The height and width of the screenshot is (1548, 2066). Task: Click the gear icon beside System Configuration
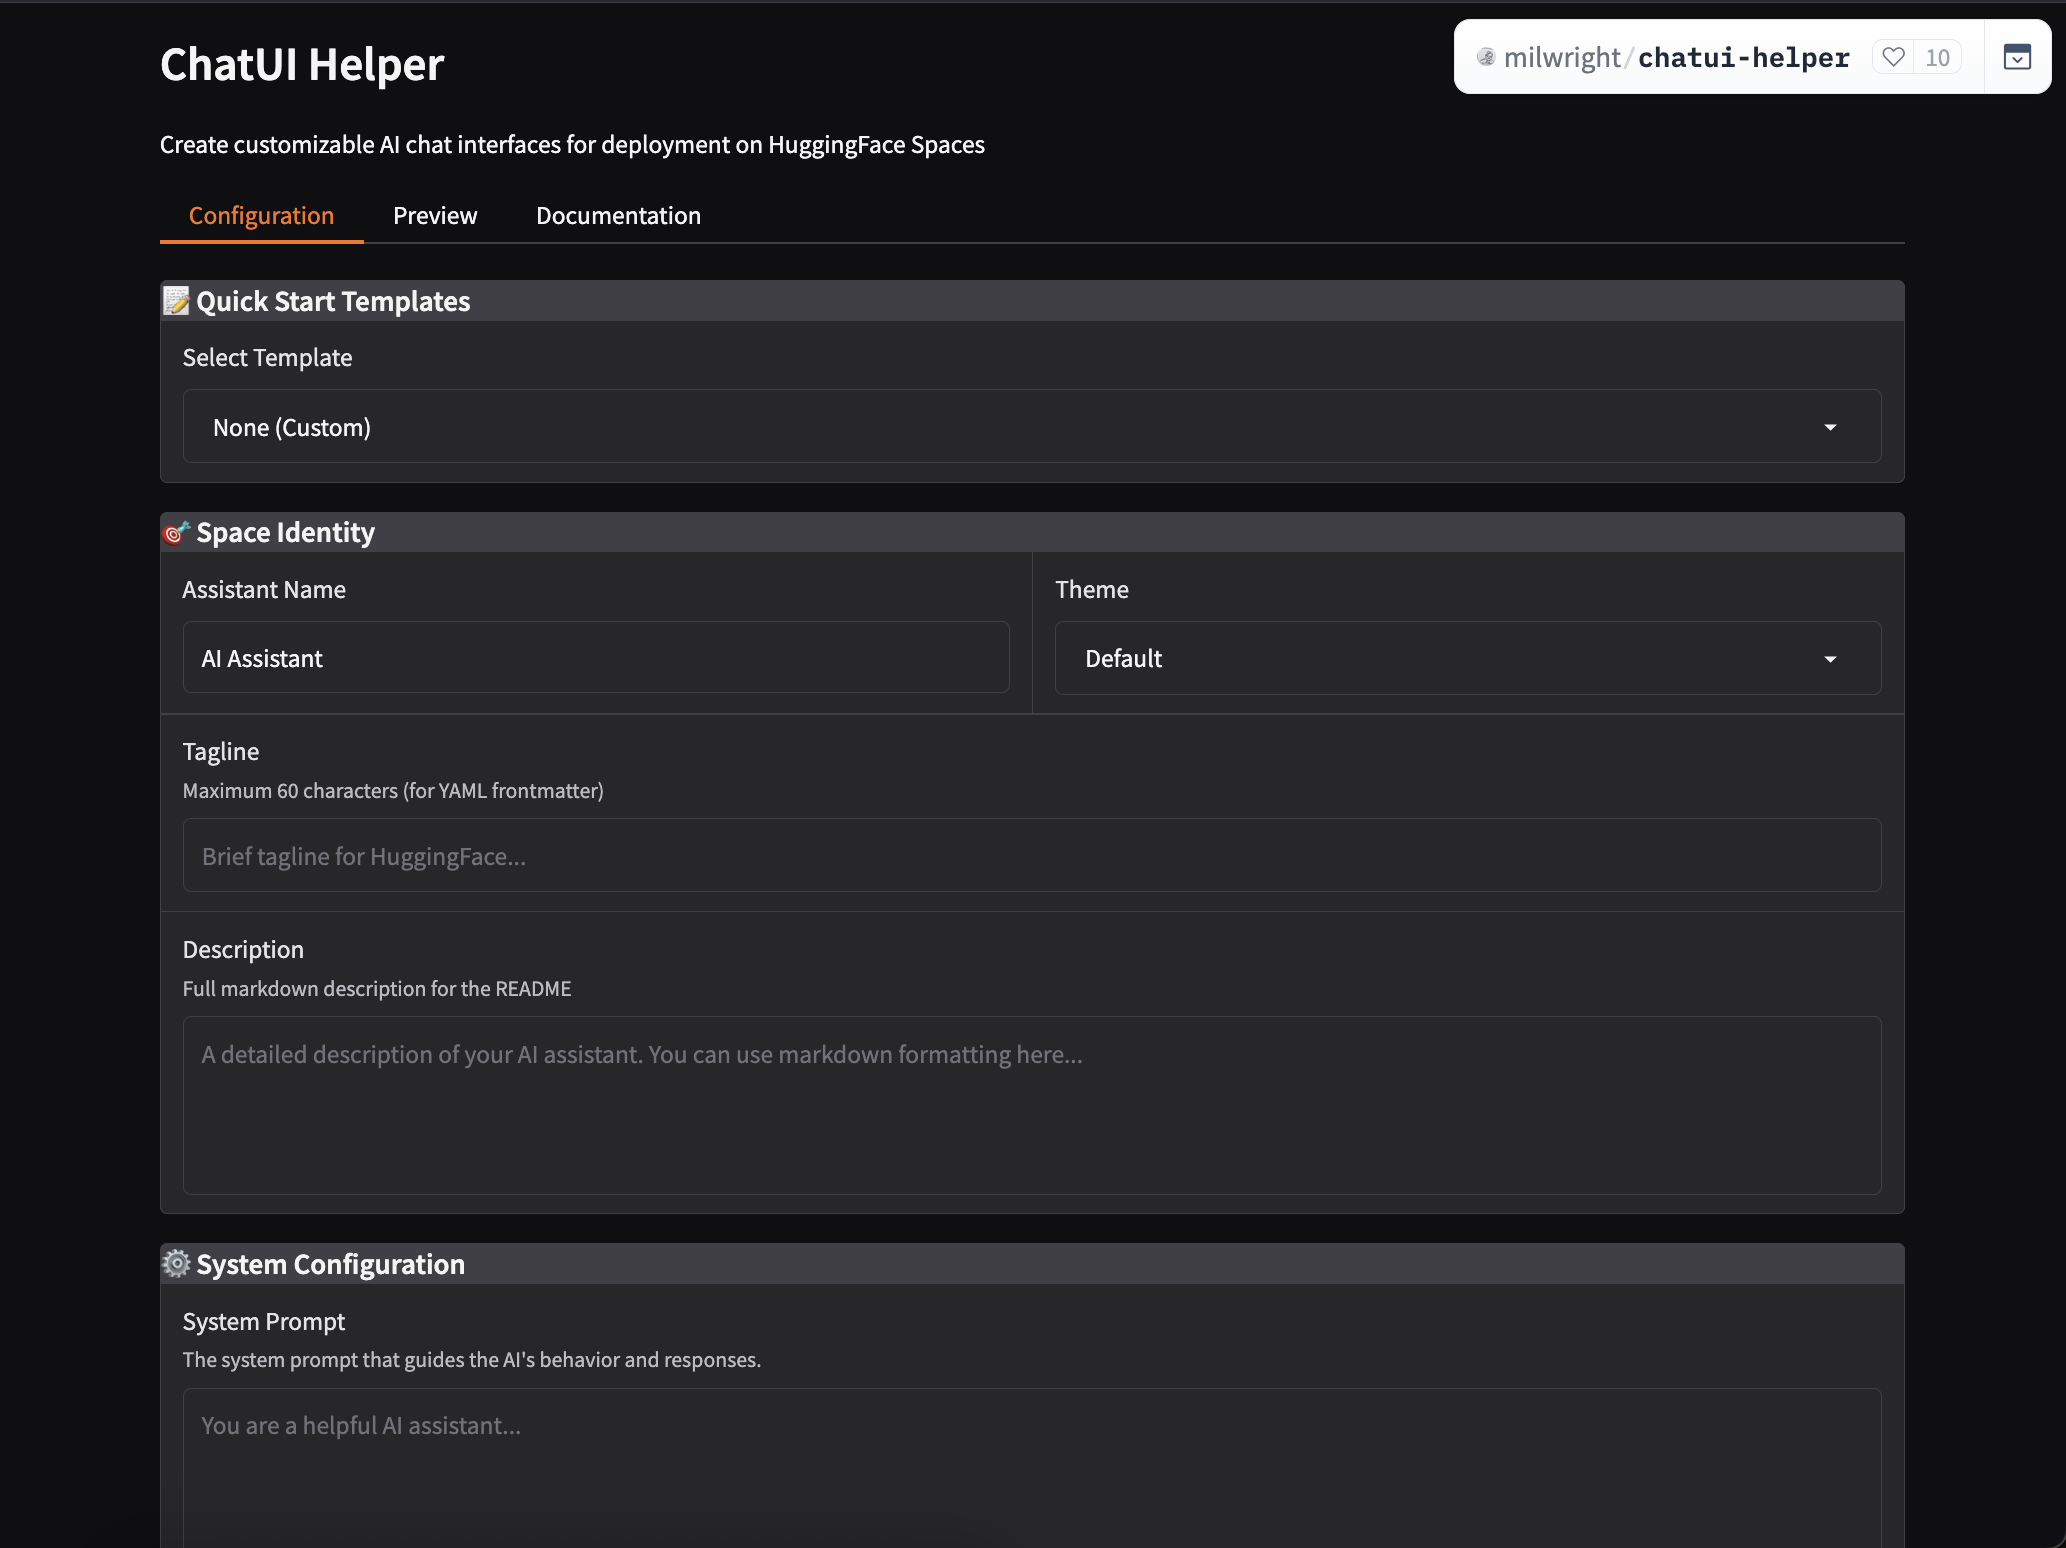[x=177, y=1263]
